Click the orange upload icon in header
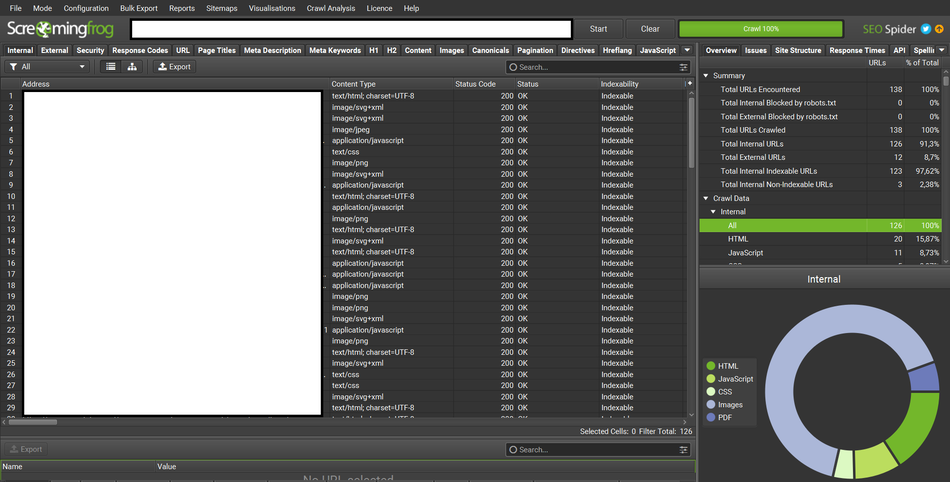 (940, 29)
